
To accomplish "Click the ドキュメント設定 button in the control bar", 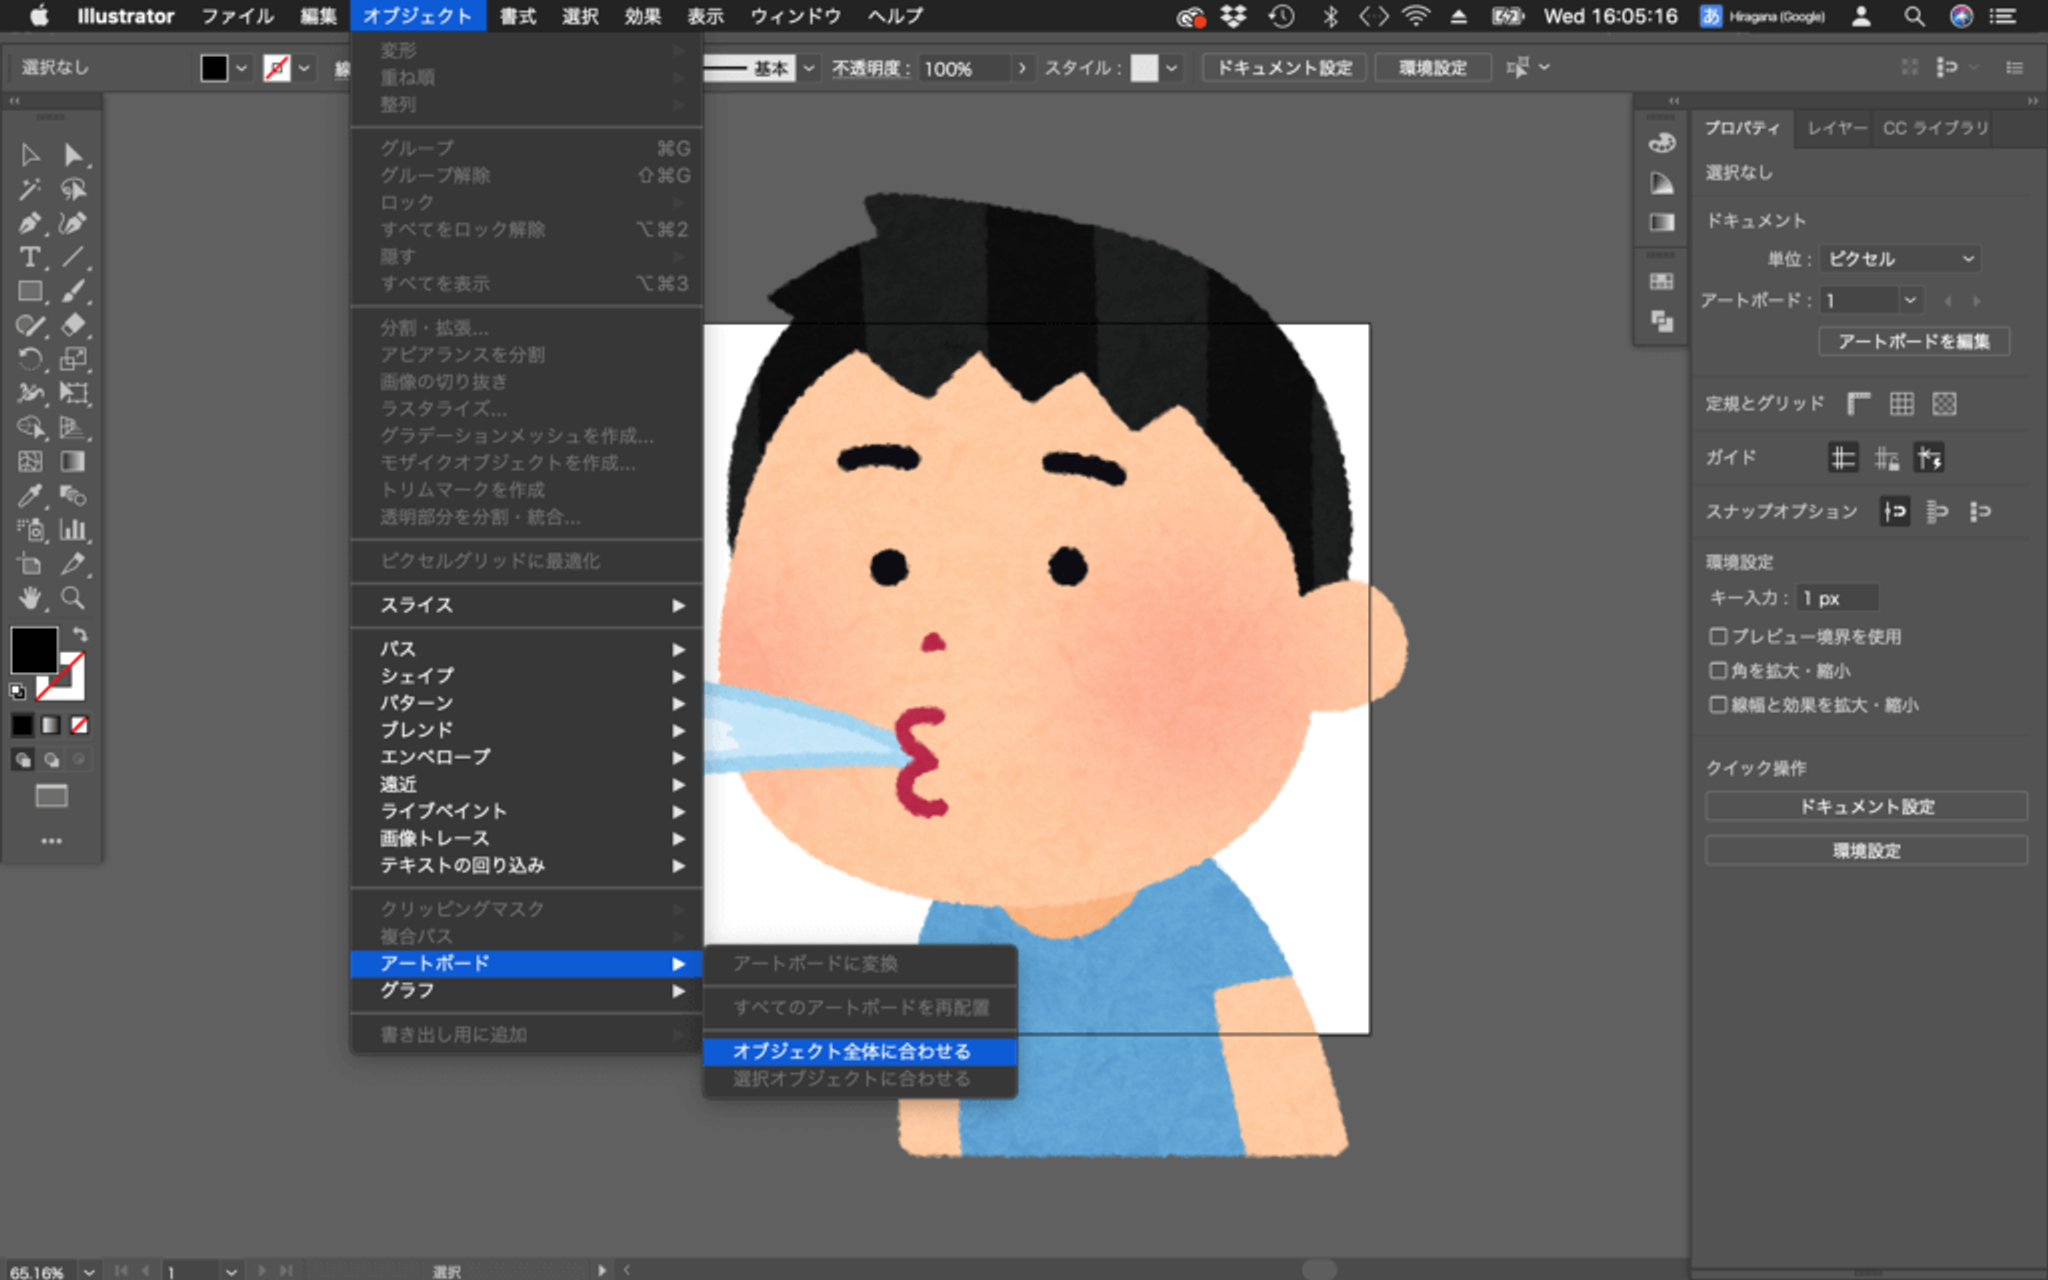I will click(1284, 68).
